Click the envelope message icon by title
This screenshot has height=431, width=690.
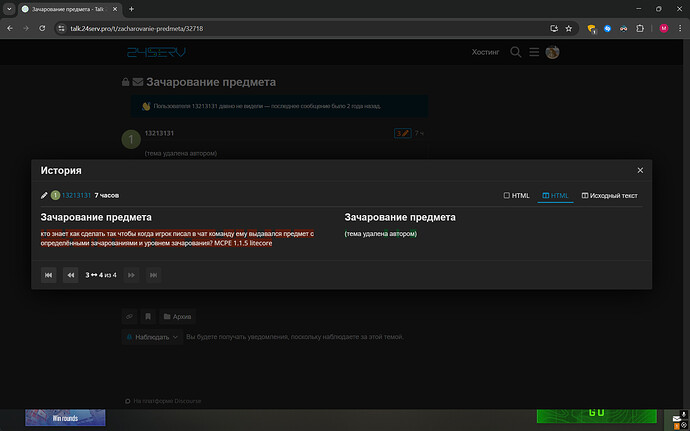[x=138, y=82]
